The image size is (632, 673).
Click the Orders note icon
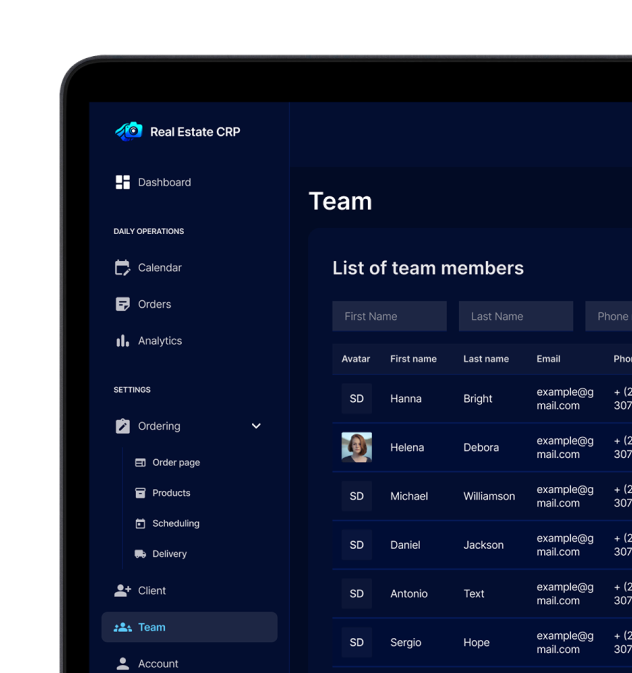pyautogui.click(x=122, y=304)
